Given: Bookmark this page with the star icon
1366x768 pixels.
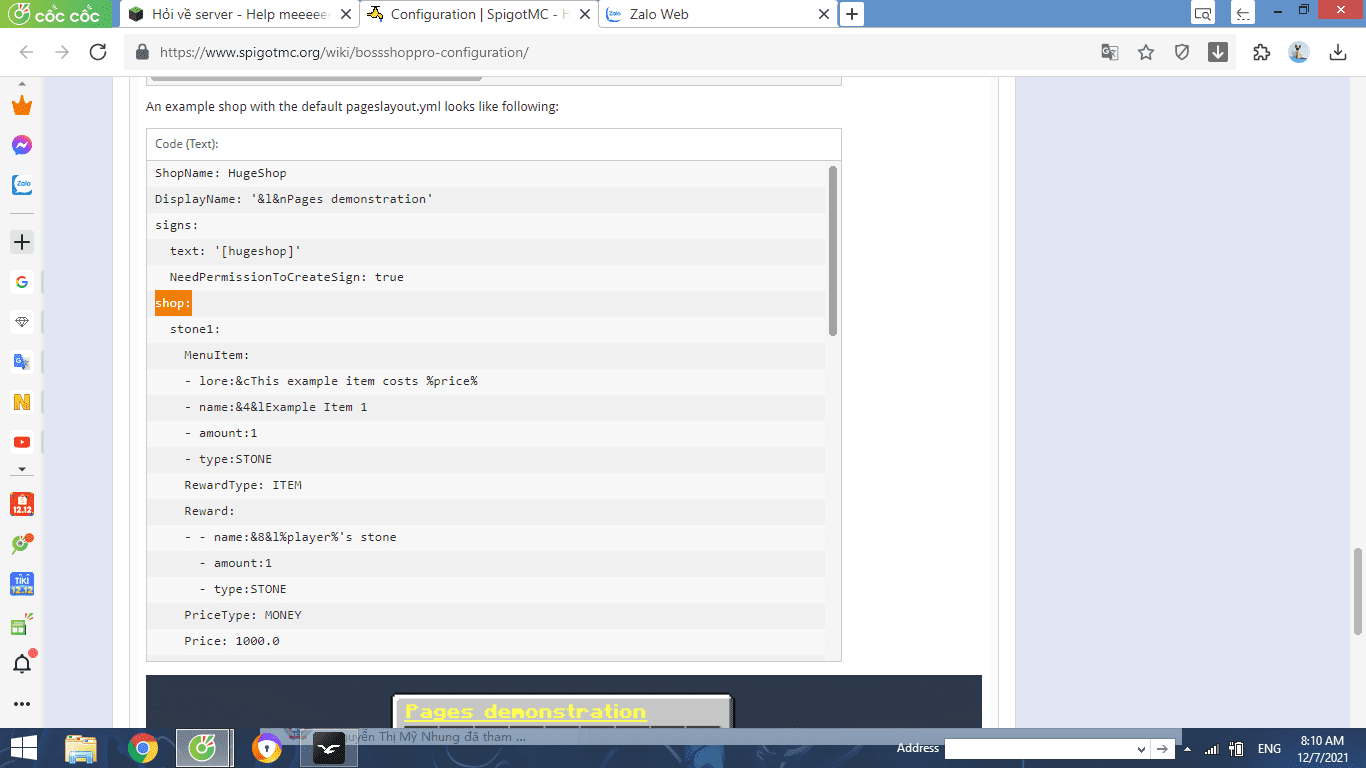Looking at the screenshot, I should (1146, 52).
